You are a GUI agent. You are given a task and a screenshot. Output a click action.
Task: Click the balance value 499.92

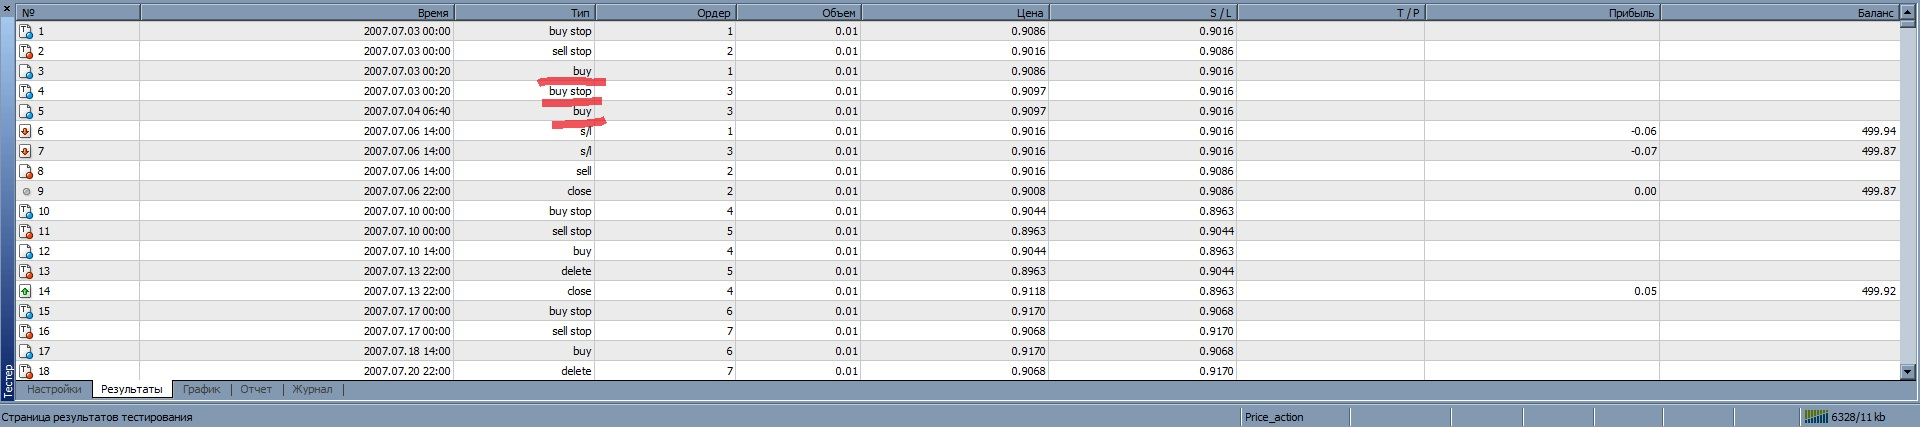pyautogui.click(x=1879, y=291)
